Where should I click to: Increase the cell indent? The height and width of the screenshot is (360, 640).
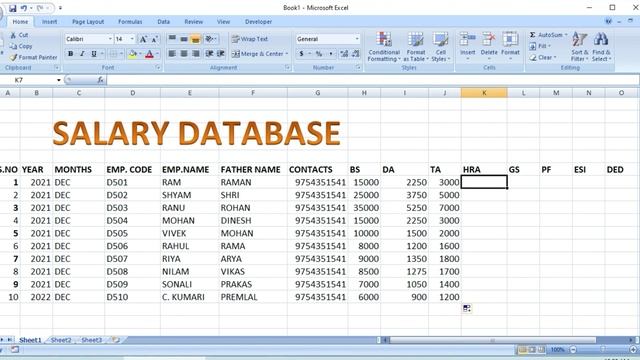click(x=221, y=54)
